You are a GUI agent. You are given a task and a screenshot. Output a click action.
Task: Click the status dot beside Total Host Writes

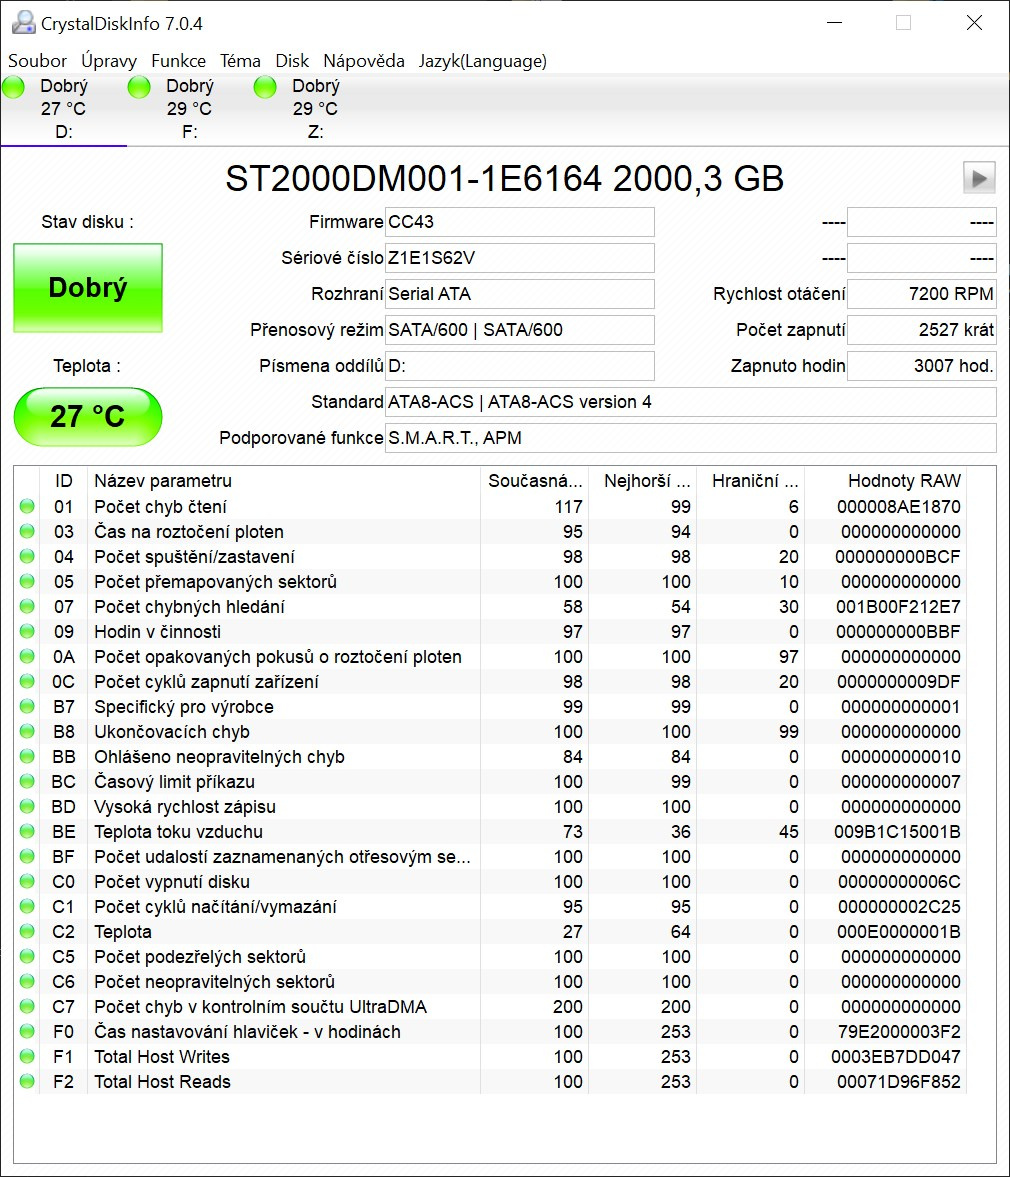click(26, 1056)
